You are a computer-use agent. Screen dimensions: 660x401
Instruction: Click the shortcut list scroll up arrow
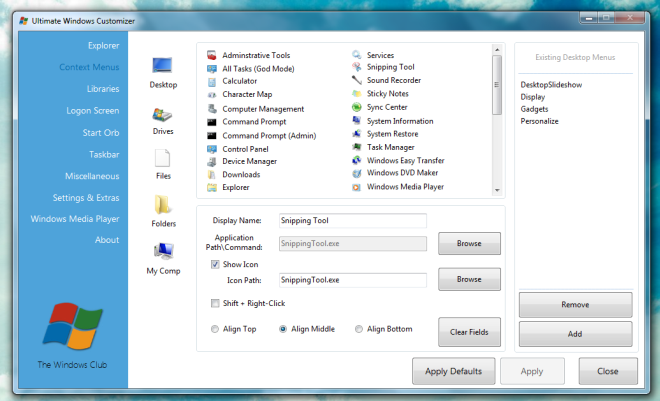click(497, 50)
